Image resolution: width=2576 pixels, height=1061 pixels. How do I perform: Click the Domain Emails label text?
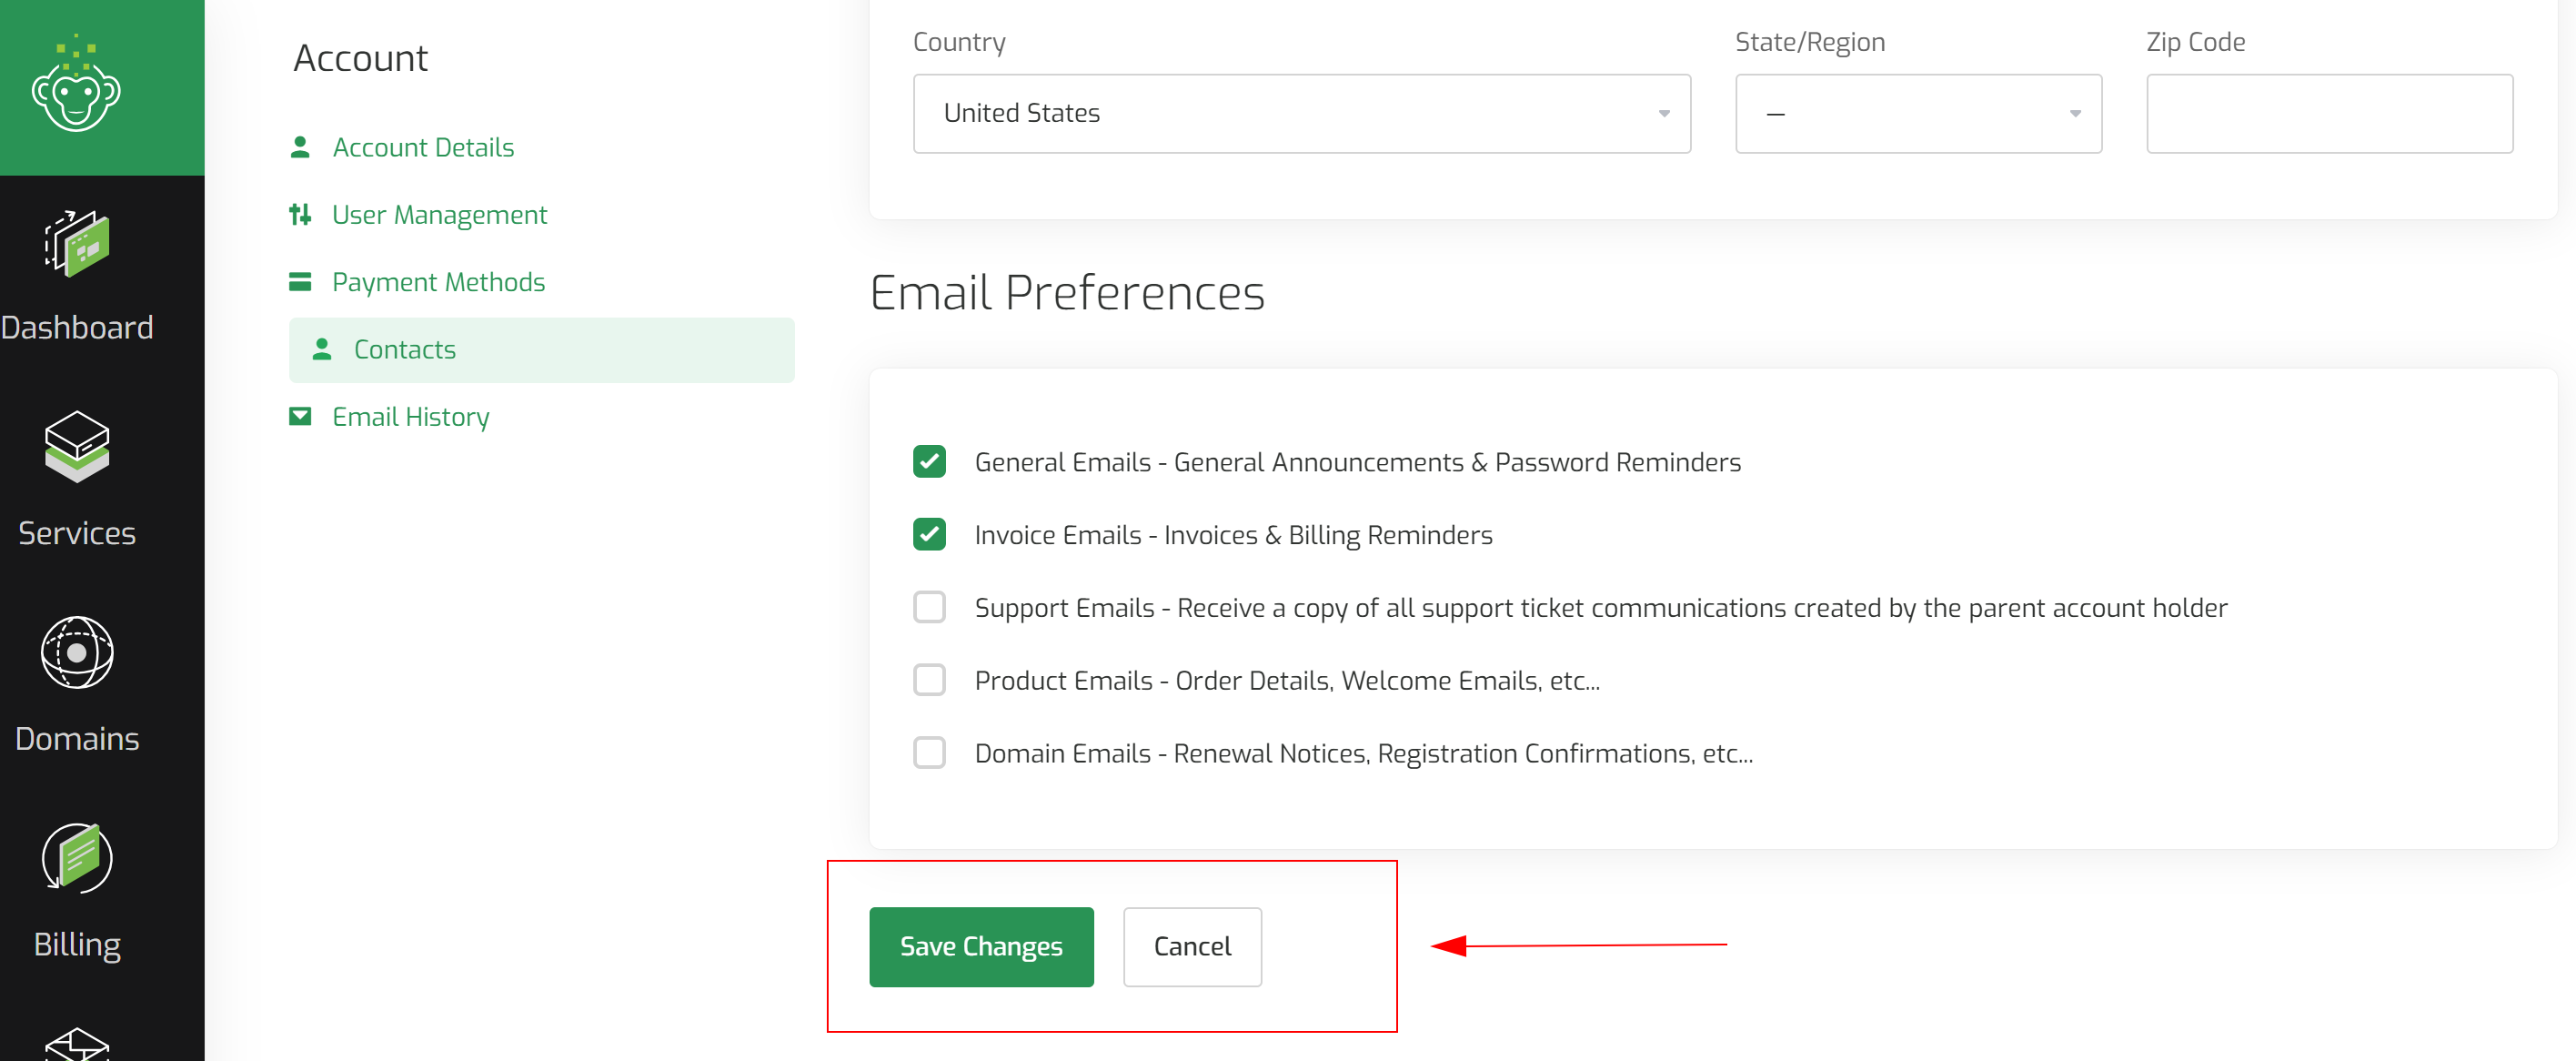[1363, 753]
